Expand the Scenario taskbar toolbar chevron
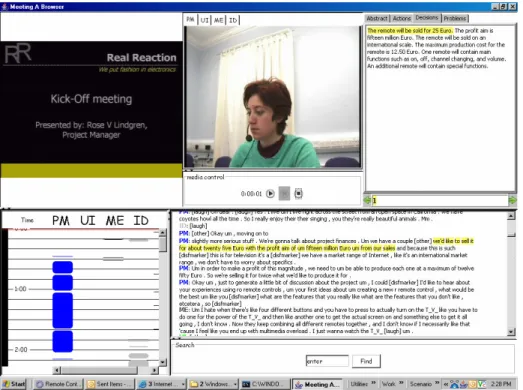 [437, 383]
